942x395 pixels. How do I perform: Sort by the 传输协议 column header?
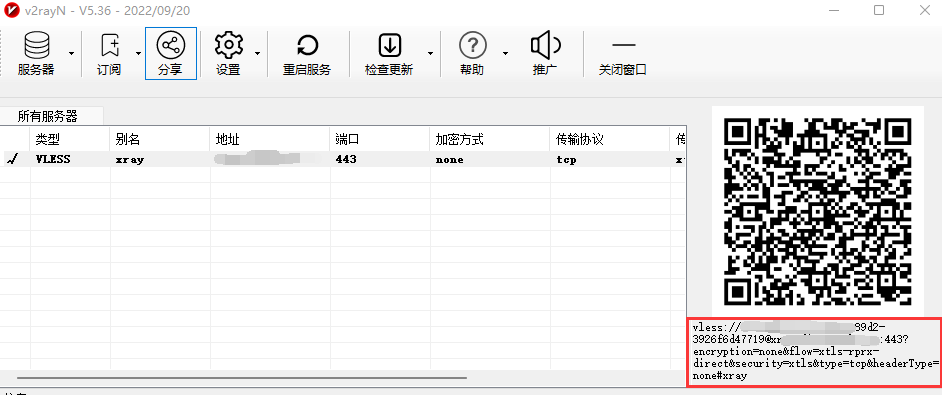tap(609, 139)
